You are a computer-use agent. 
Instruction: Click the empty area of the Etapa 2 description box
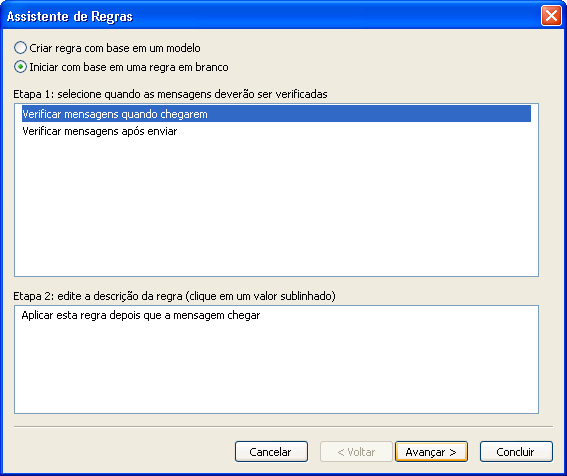(276, 367)
